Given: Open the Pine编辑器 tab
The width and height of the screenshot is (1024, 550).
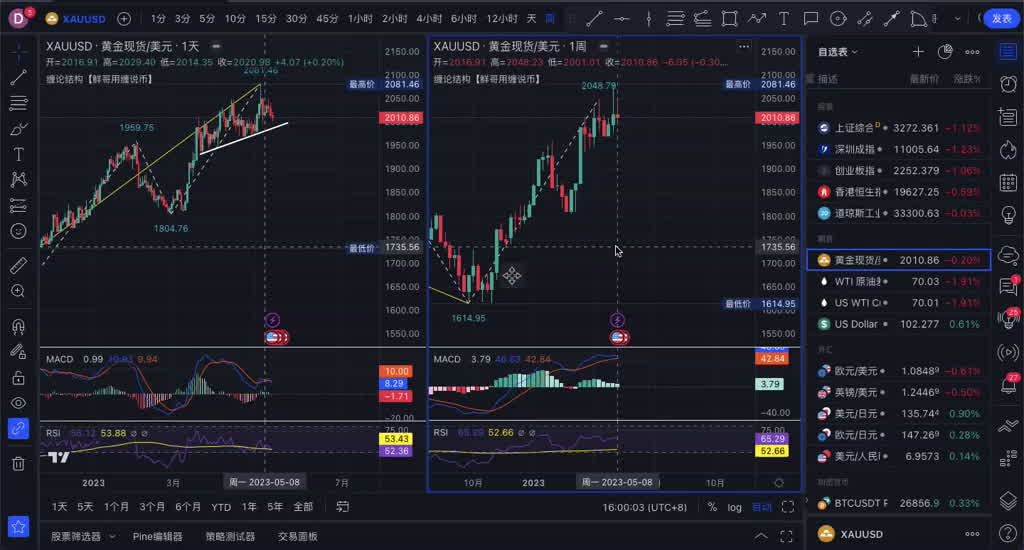Looking at the screenshot, I should click(158, 537).
